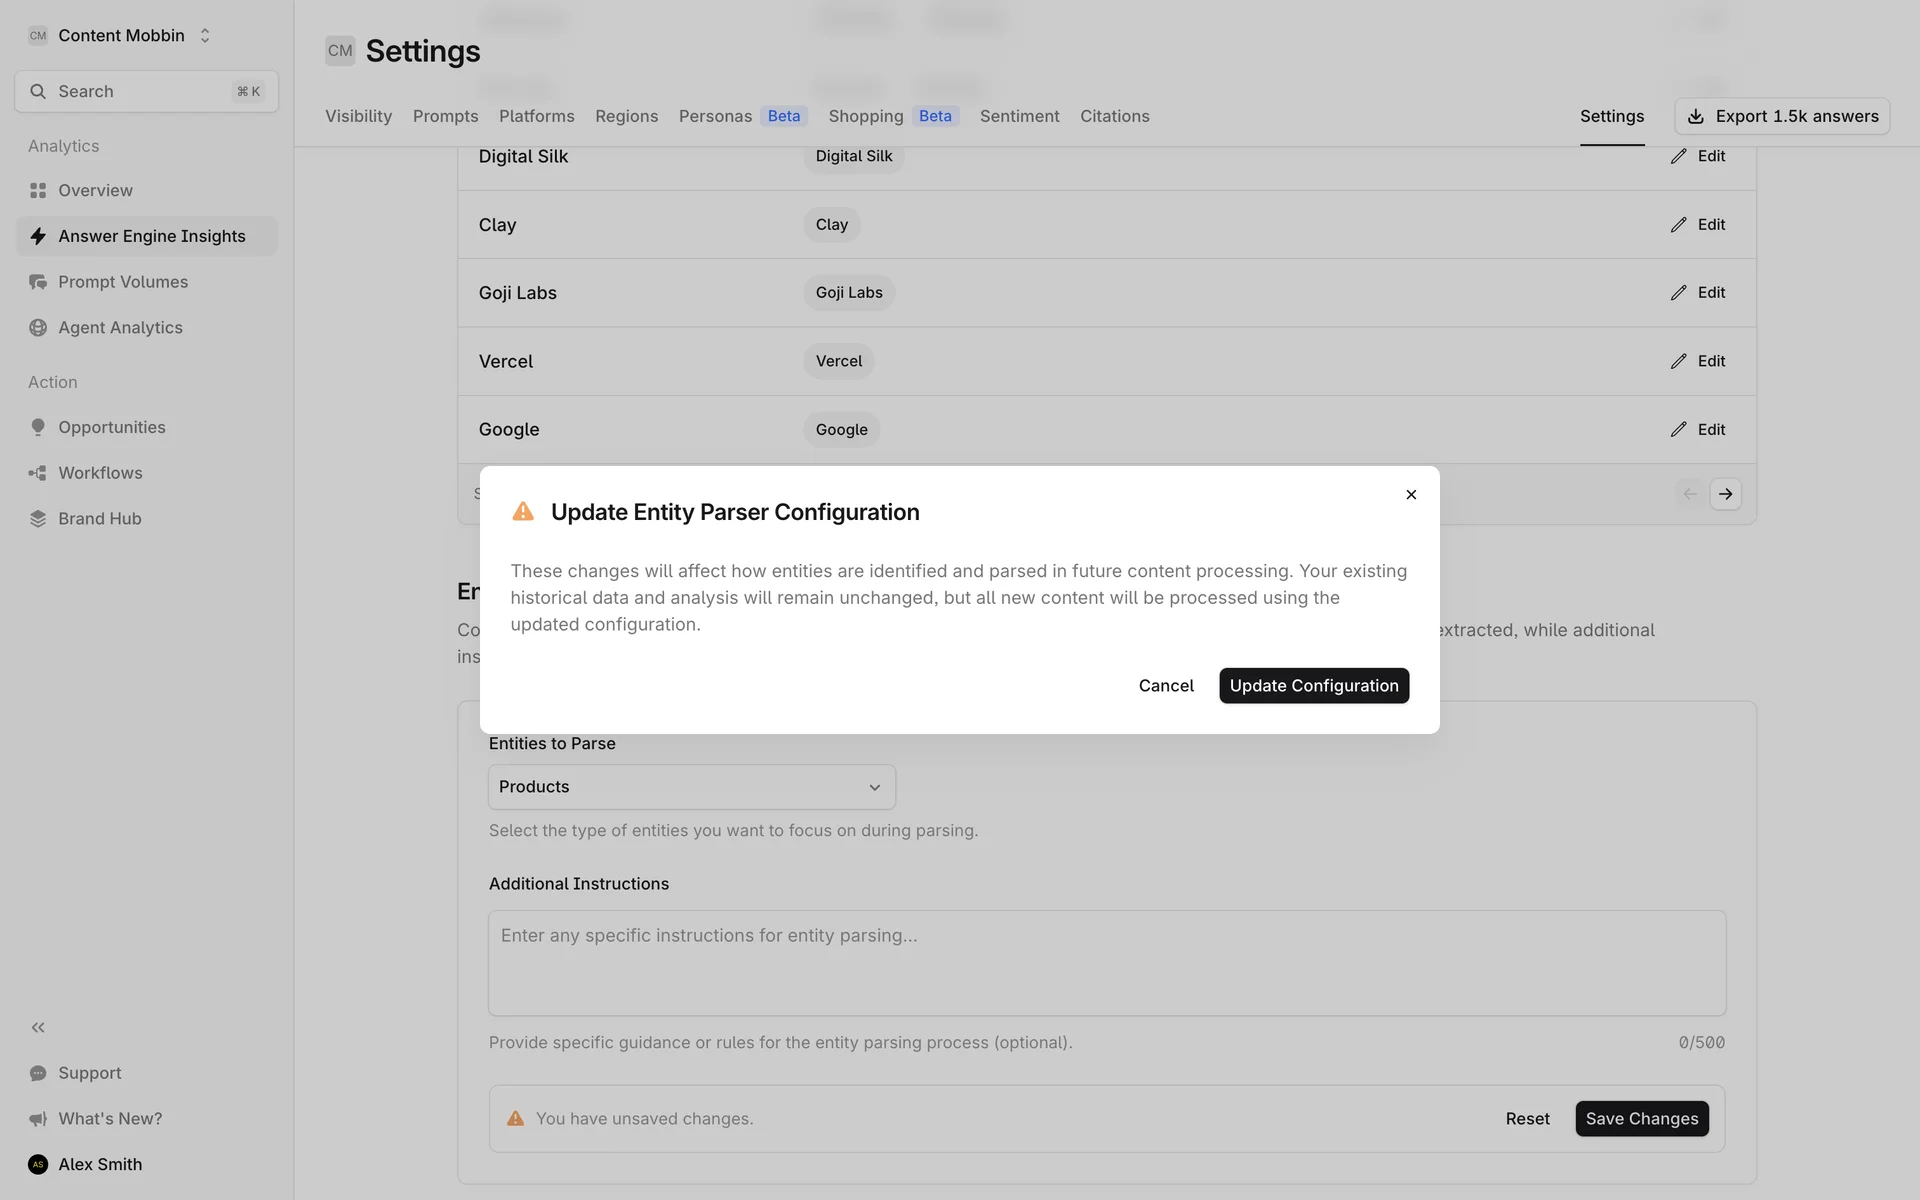The image size is (1920, 1200).
Task: Close the Update Entity Parser dialog
Action: 1411,495
